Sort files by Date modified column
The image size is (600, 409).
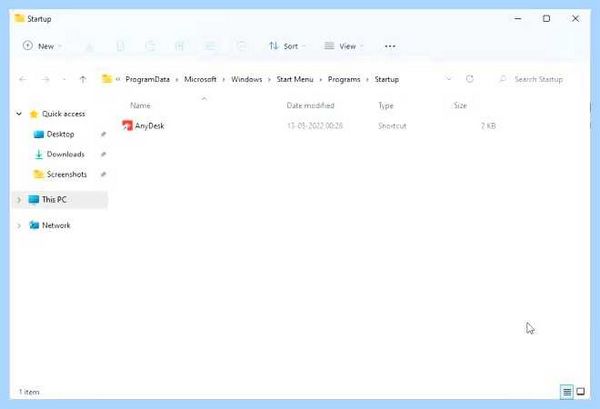[x=310, y=105]
